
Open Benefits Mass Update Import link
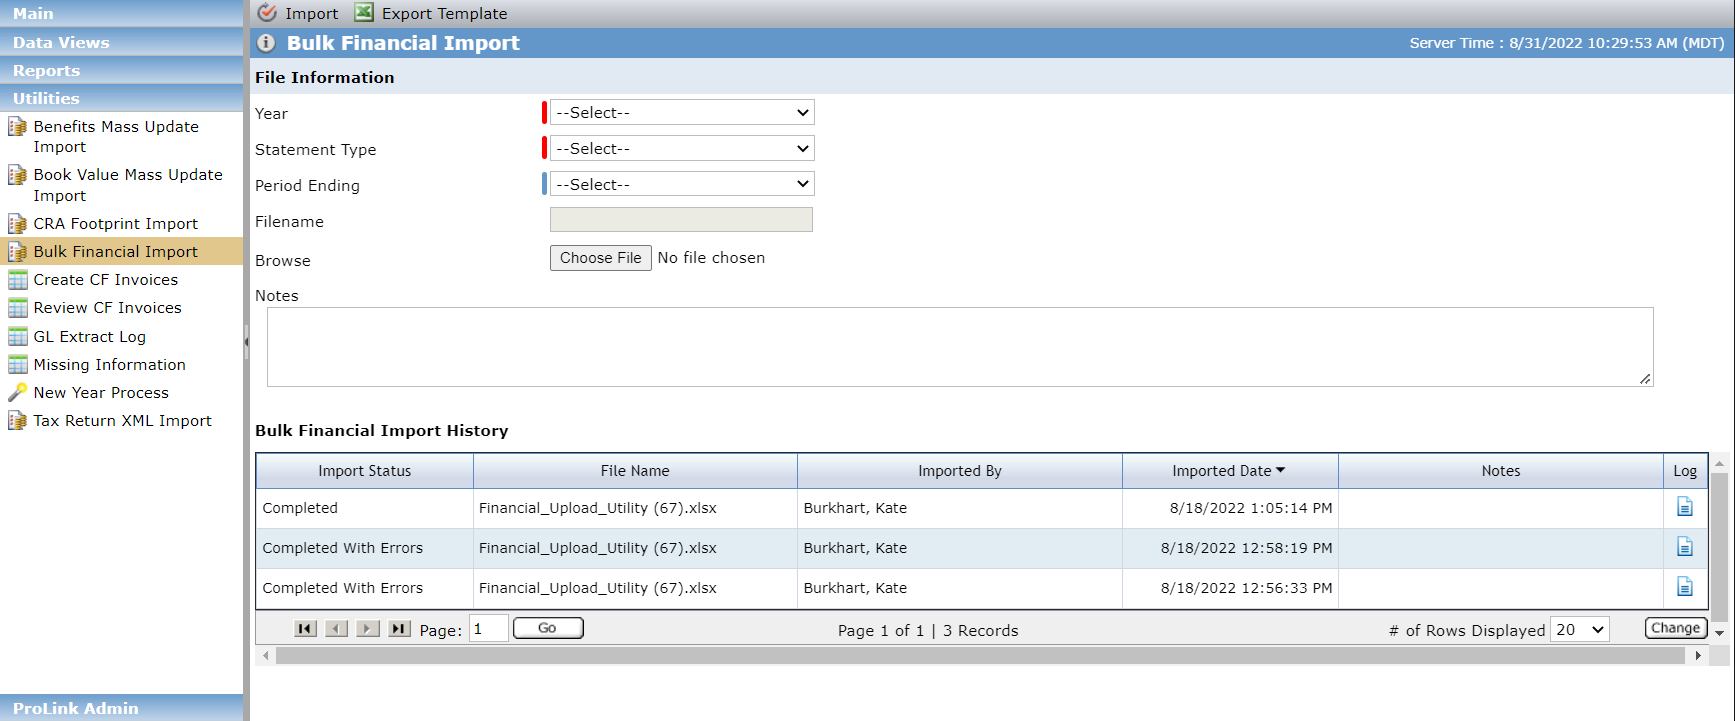click(116, 137)
